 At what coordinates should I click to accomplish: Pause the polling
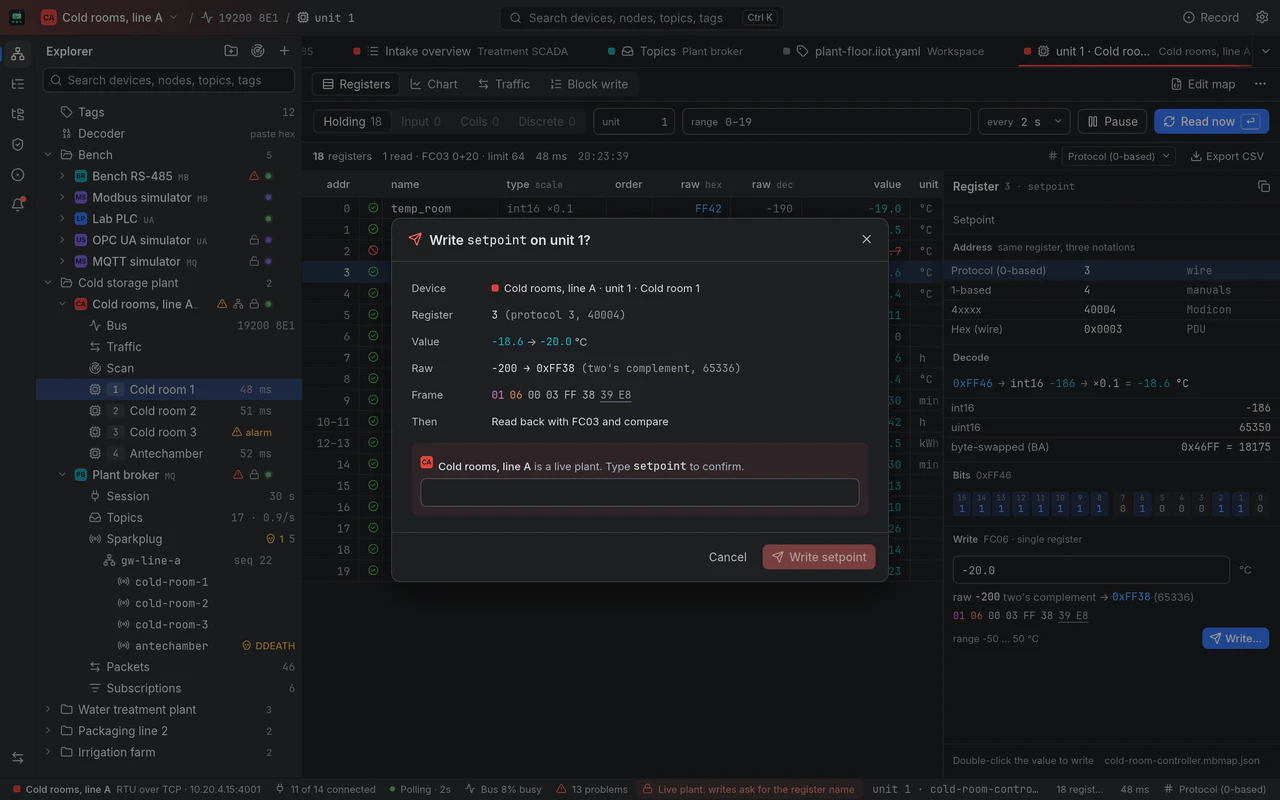tap(1112, 121)
